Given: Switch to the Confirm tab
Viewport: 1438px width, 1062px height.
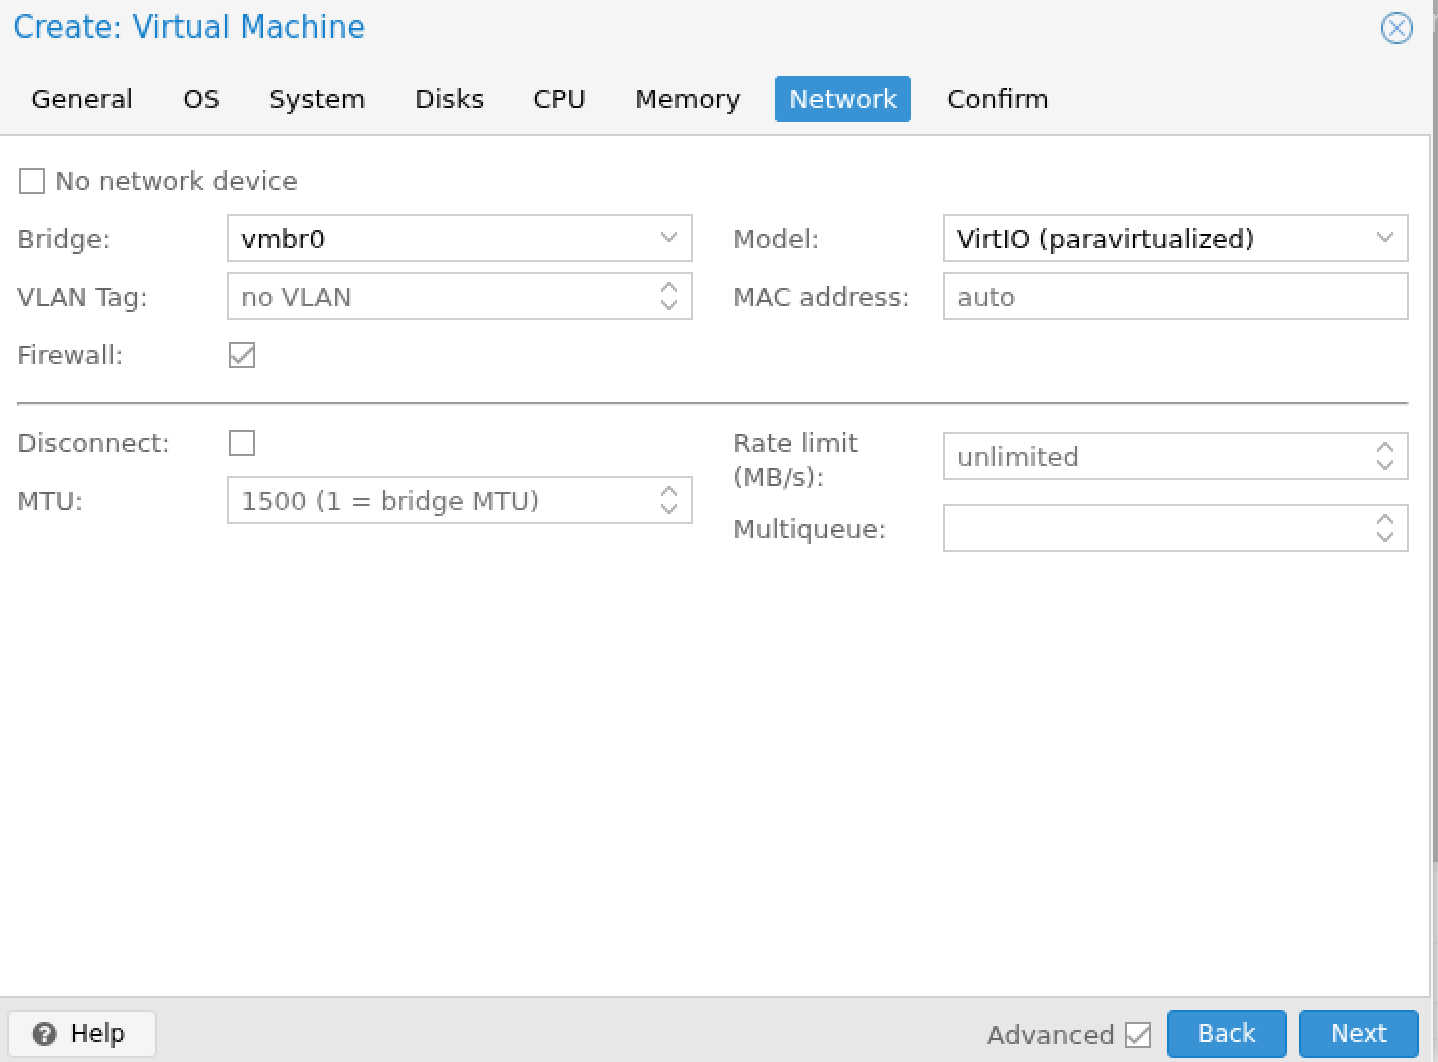Looking at the screenshot, I should tap(997, 99).
